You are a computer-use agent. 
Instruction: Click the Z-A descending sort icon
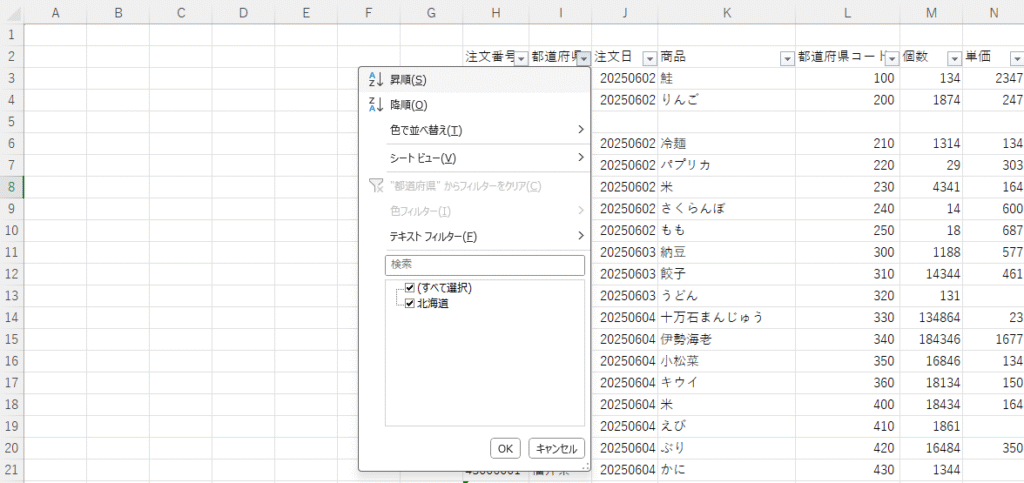coord(376,104)
